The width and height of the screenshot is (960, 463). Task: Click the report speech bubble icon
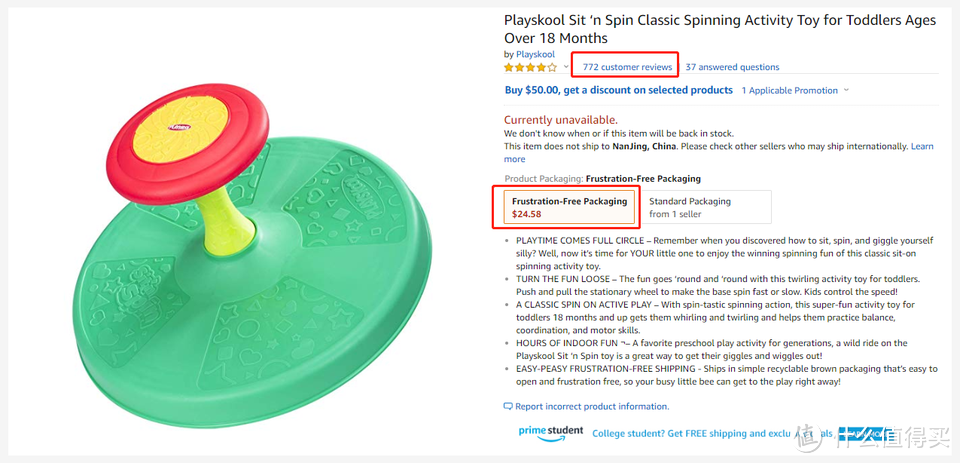click(508, 407)
